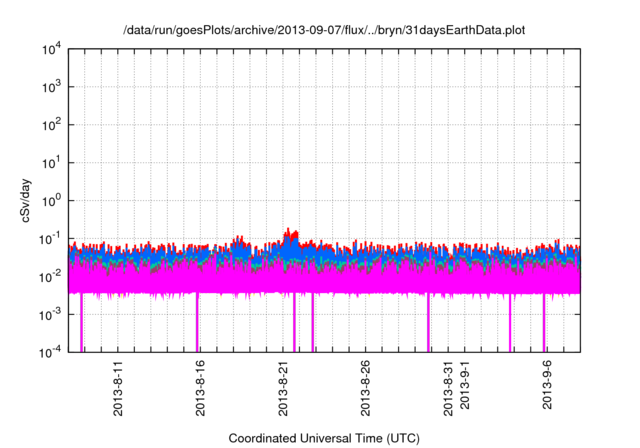
Task: Select the 2013-8-11 date tick label
Action: [118, 388]
